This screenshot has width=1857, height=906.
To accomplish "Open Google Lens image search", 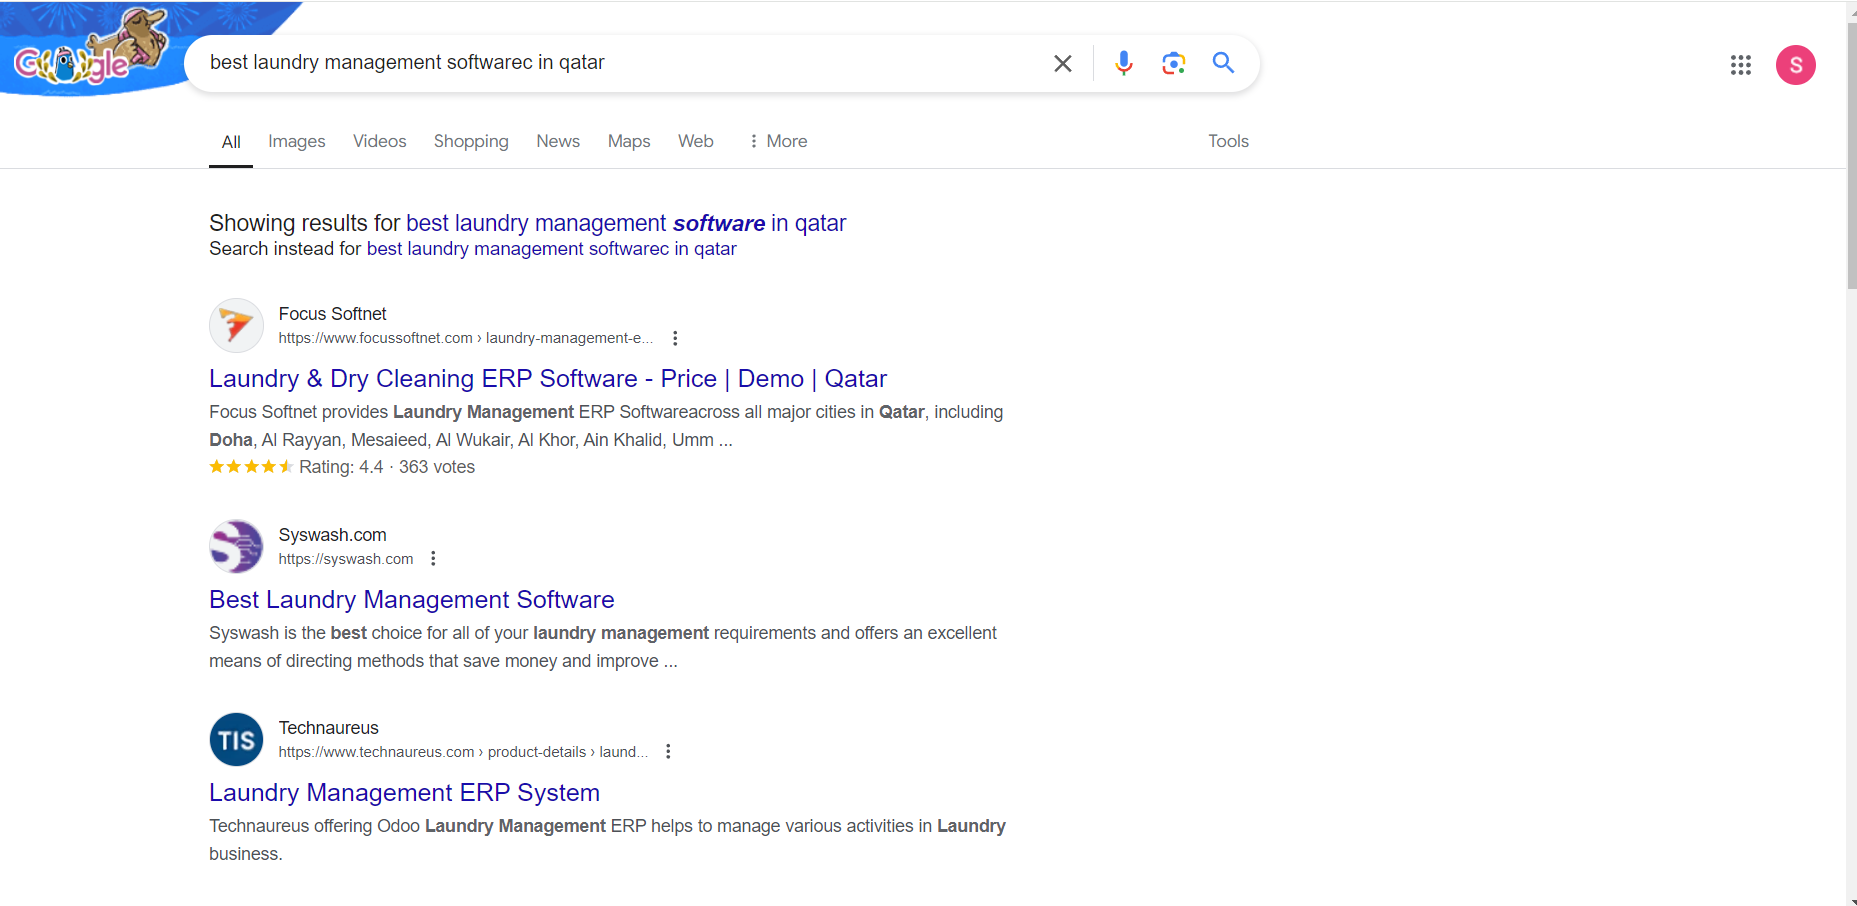I will [x=1173, y=63].
